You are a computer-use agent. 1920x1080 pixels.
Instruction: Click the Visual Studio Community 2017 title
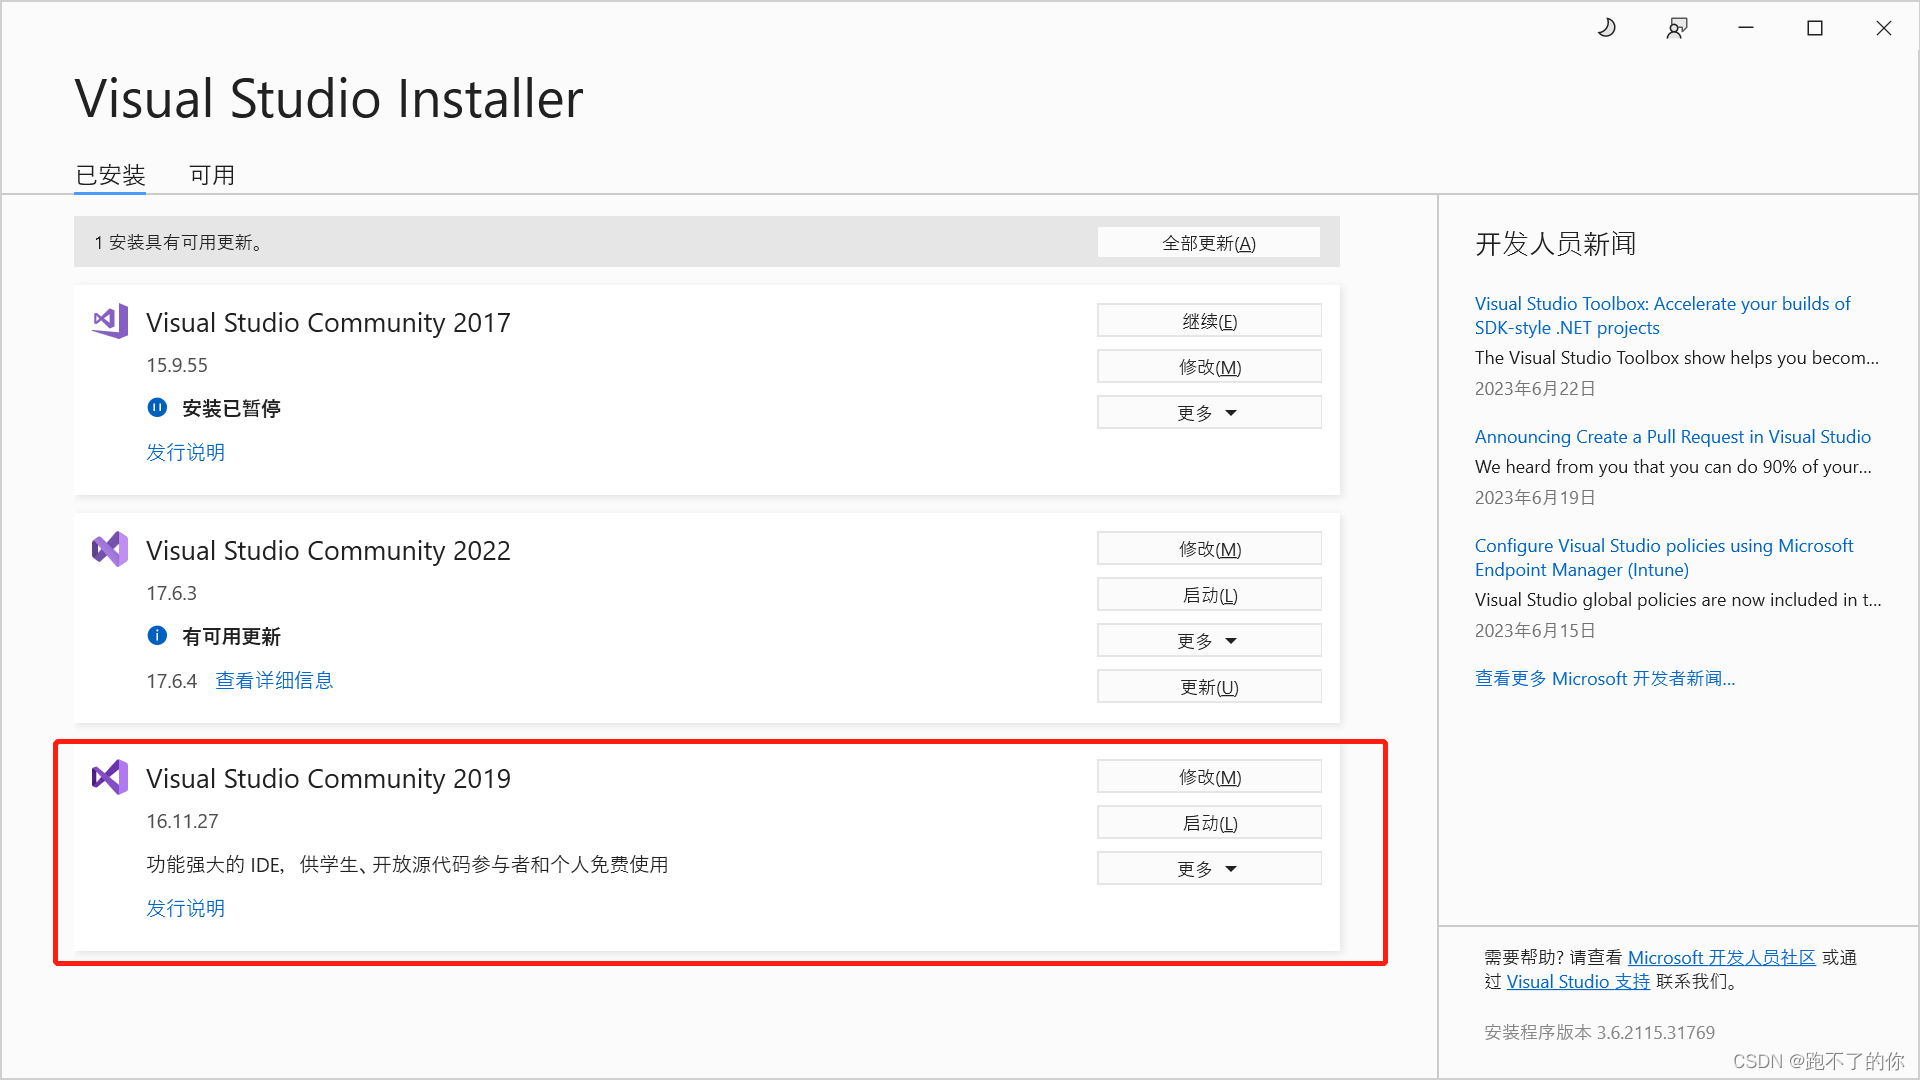(x=328, y=322)
